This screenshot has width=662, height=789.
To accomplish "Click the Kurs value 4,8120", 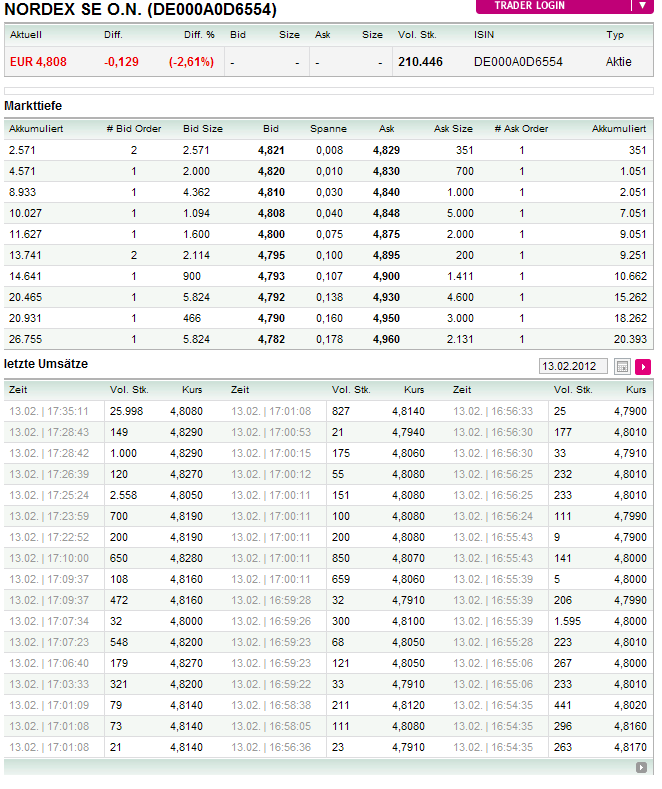I will (408, 705).
